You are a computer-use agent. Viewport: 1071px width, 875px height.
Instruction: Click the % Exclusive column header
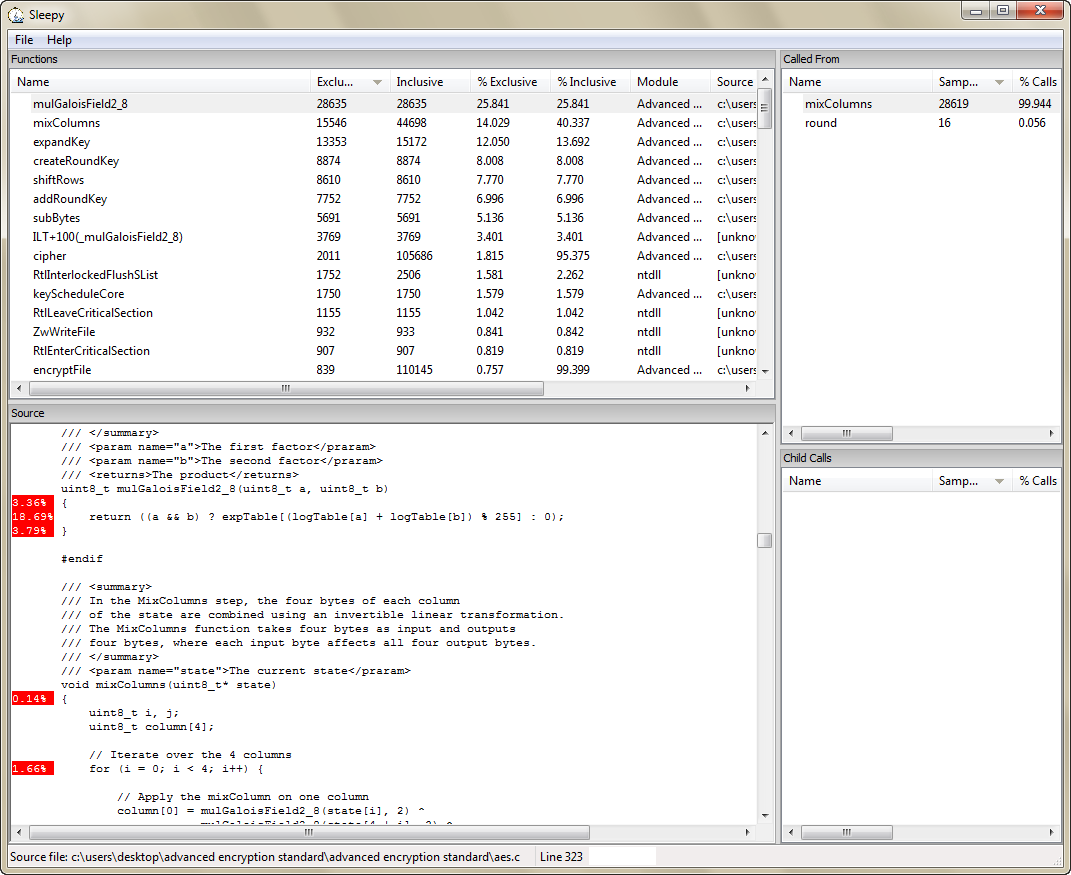(507, 82)
